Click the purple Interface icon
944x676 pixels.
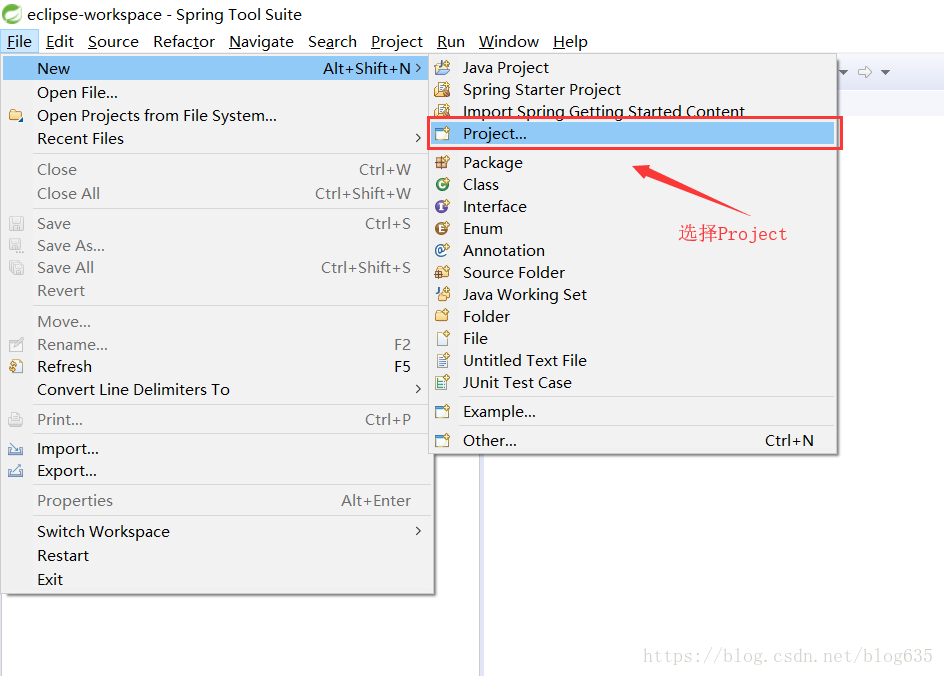click(x=442, y=206)
